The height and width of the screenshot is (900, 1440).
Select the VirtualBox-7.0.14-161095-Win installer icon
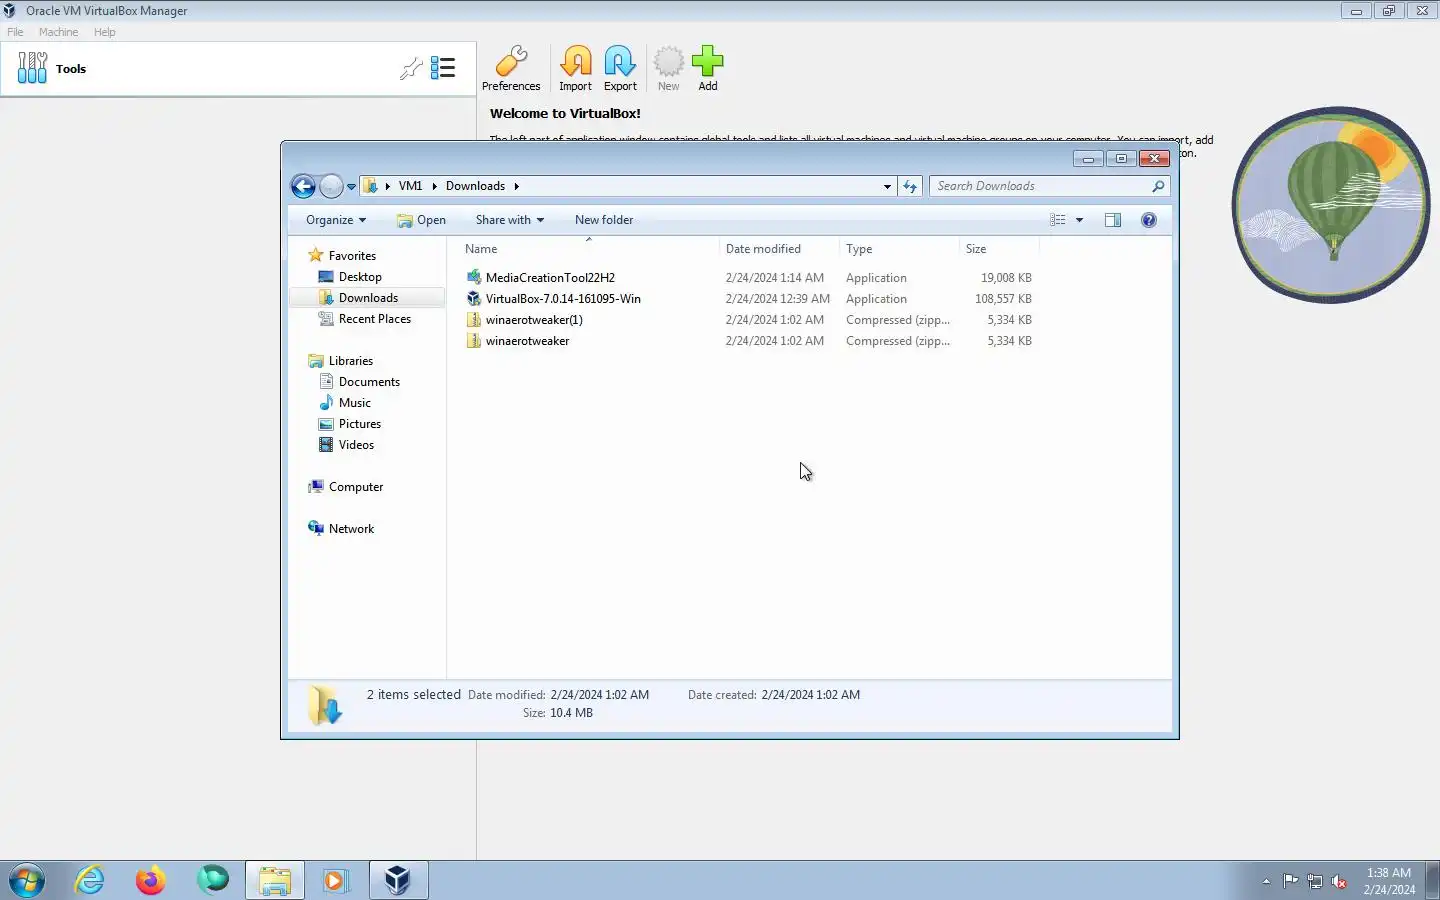coord(474,298)
